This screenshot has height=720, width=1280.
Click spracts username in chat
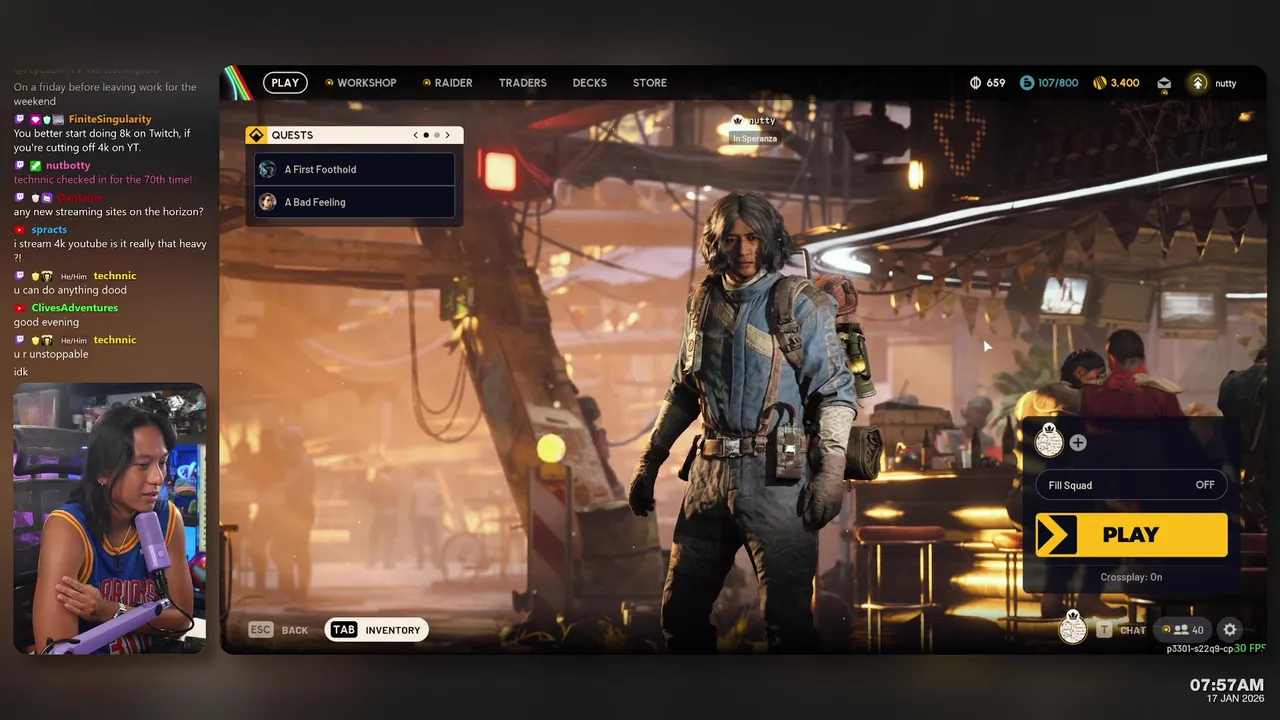[x=49, y=230]
